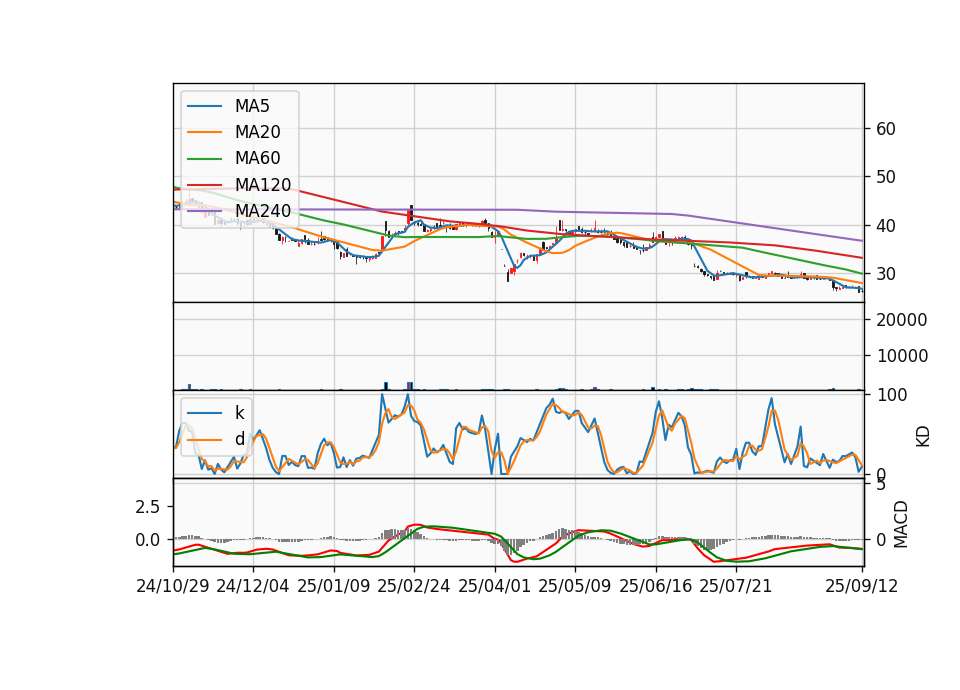Image resolution: width=960 pixels, height=690 pixels.
Task: Click the blue MA5 legend line sample
Action: (204, 106)
